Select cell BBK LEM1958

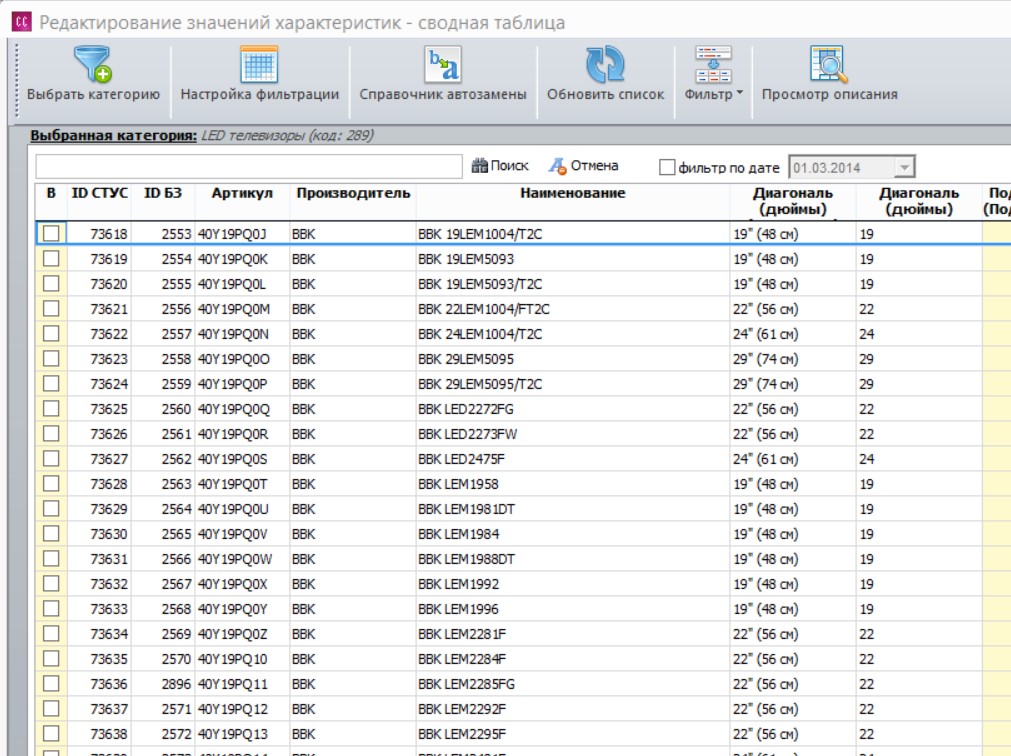pyautogui.click(x=573, y=484)
